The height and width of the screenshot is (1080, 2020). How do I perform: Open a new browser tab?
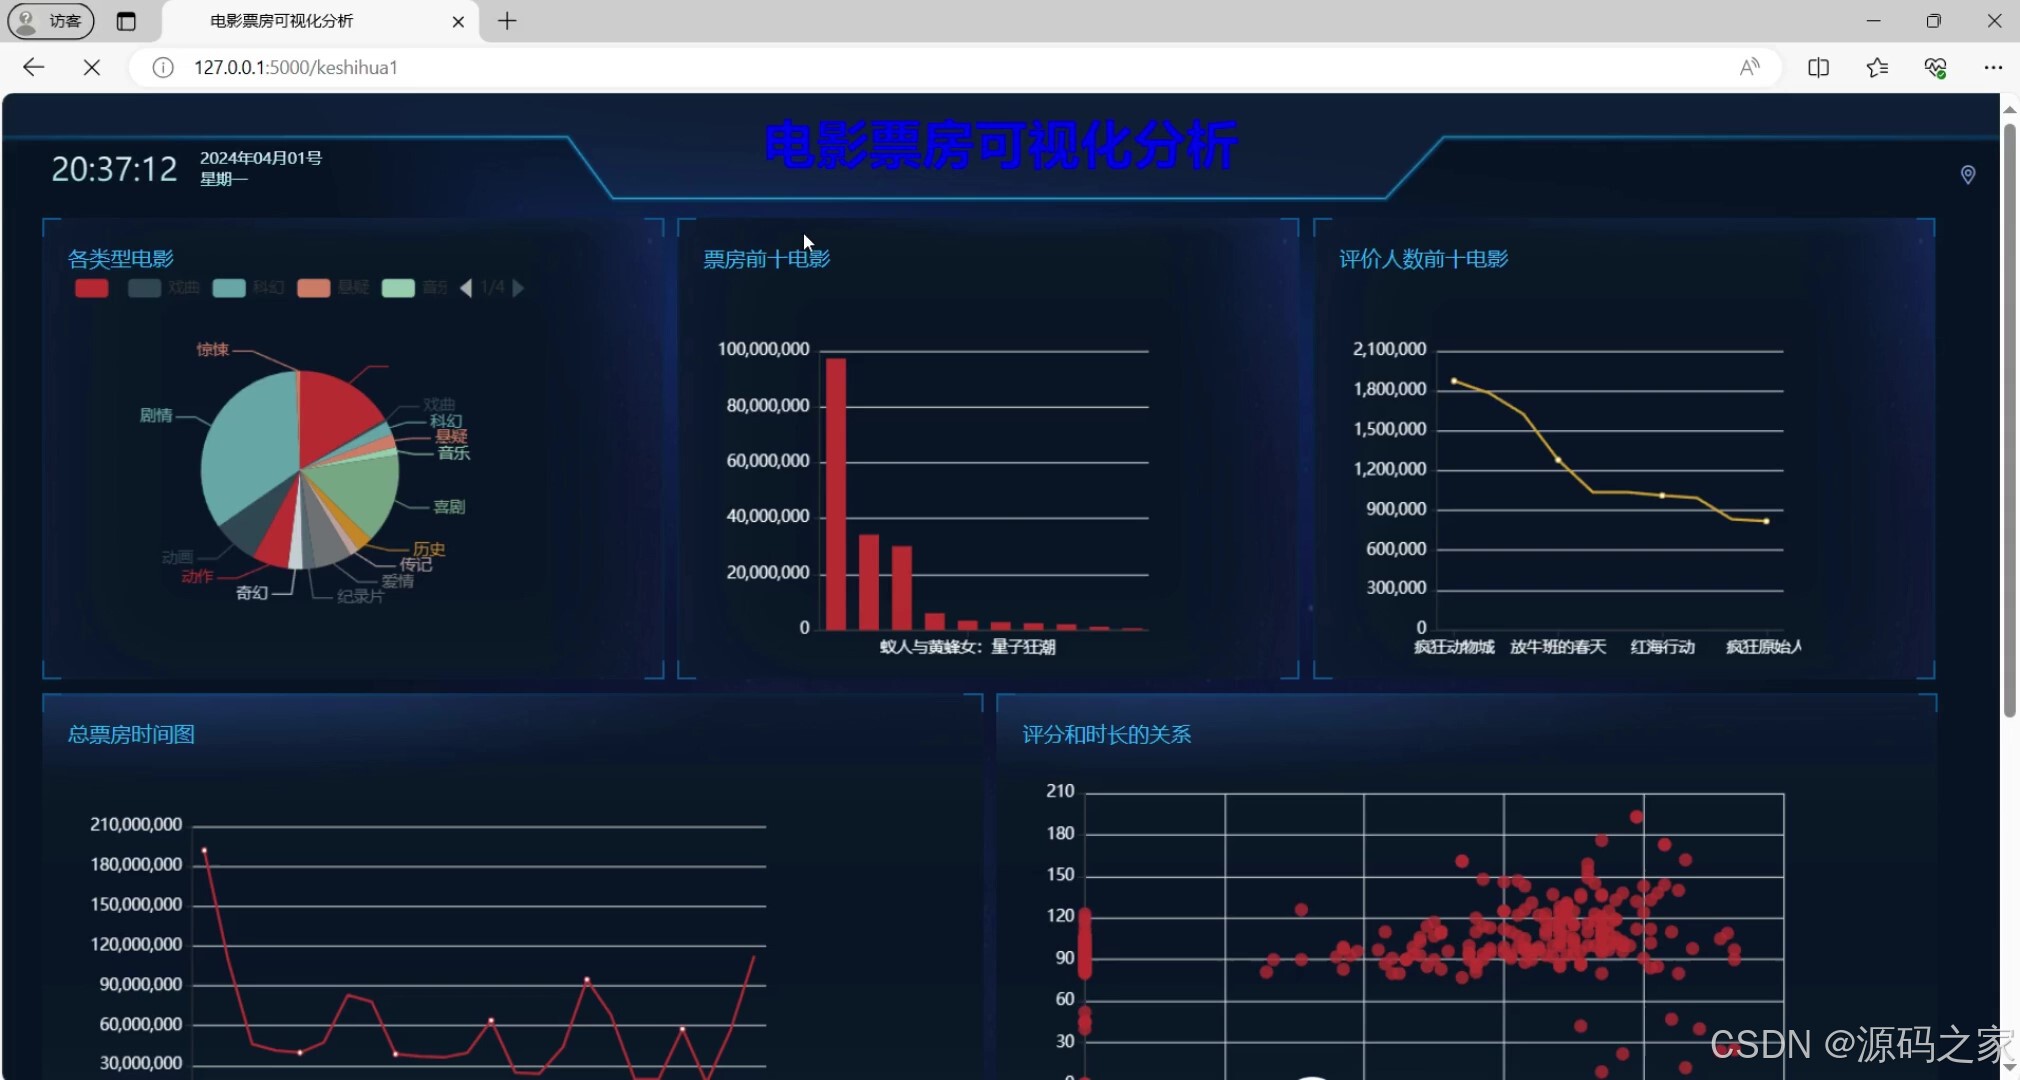pyautogui.click(x=507, y=21)
